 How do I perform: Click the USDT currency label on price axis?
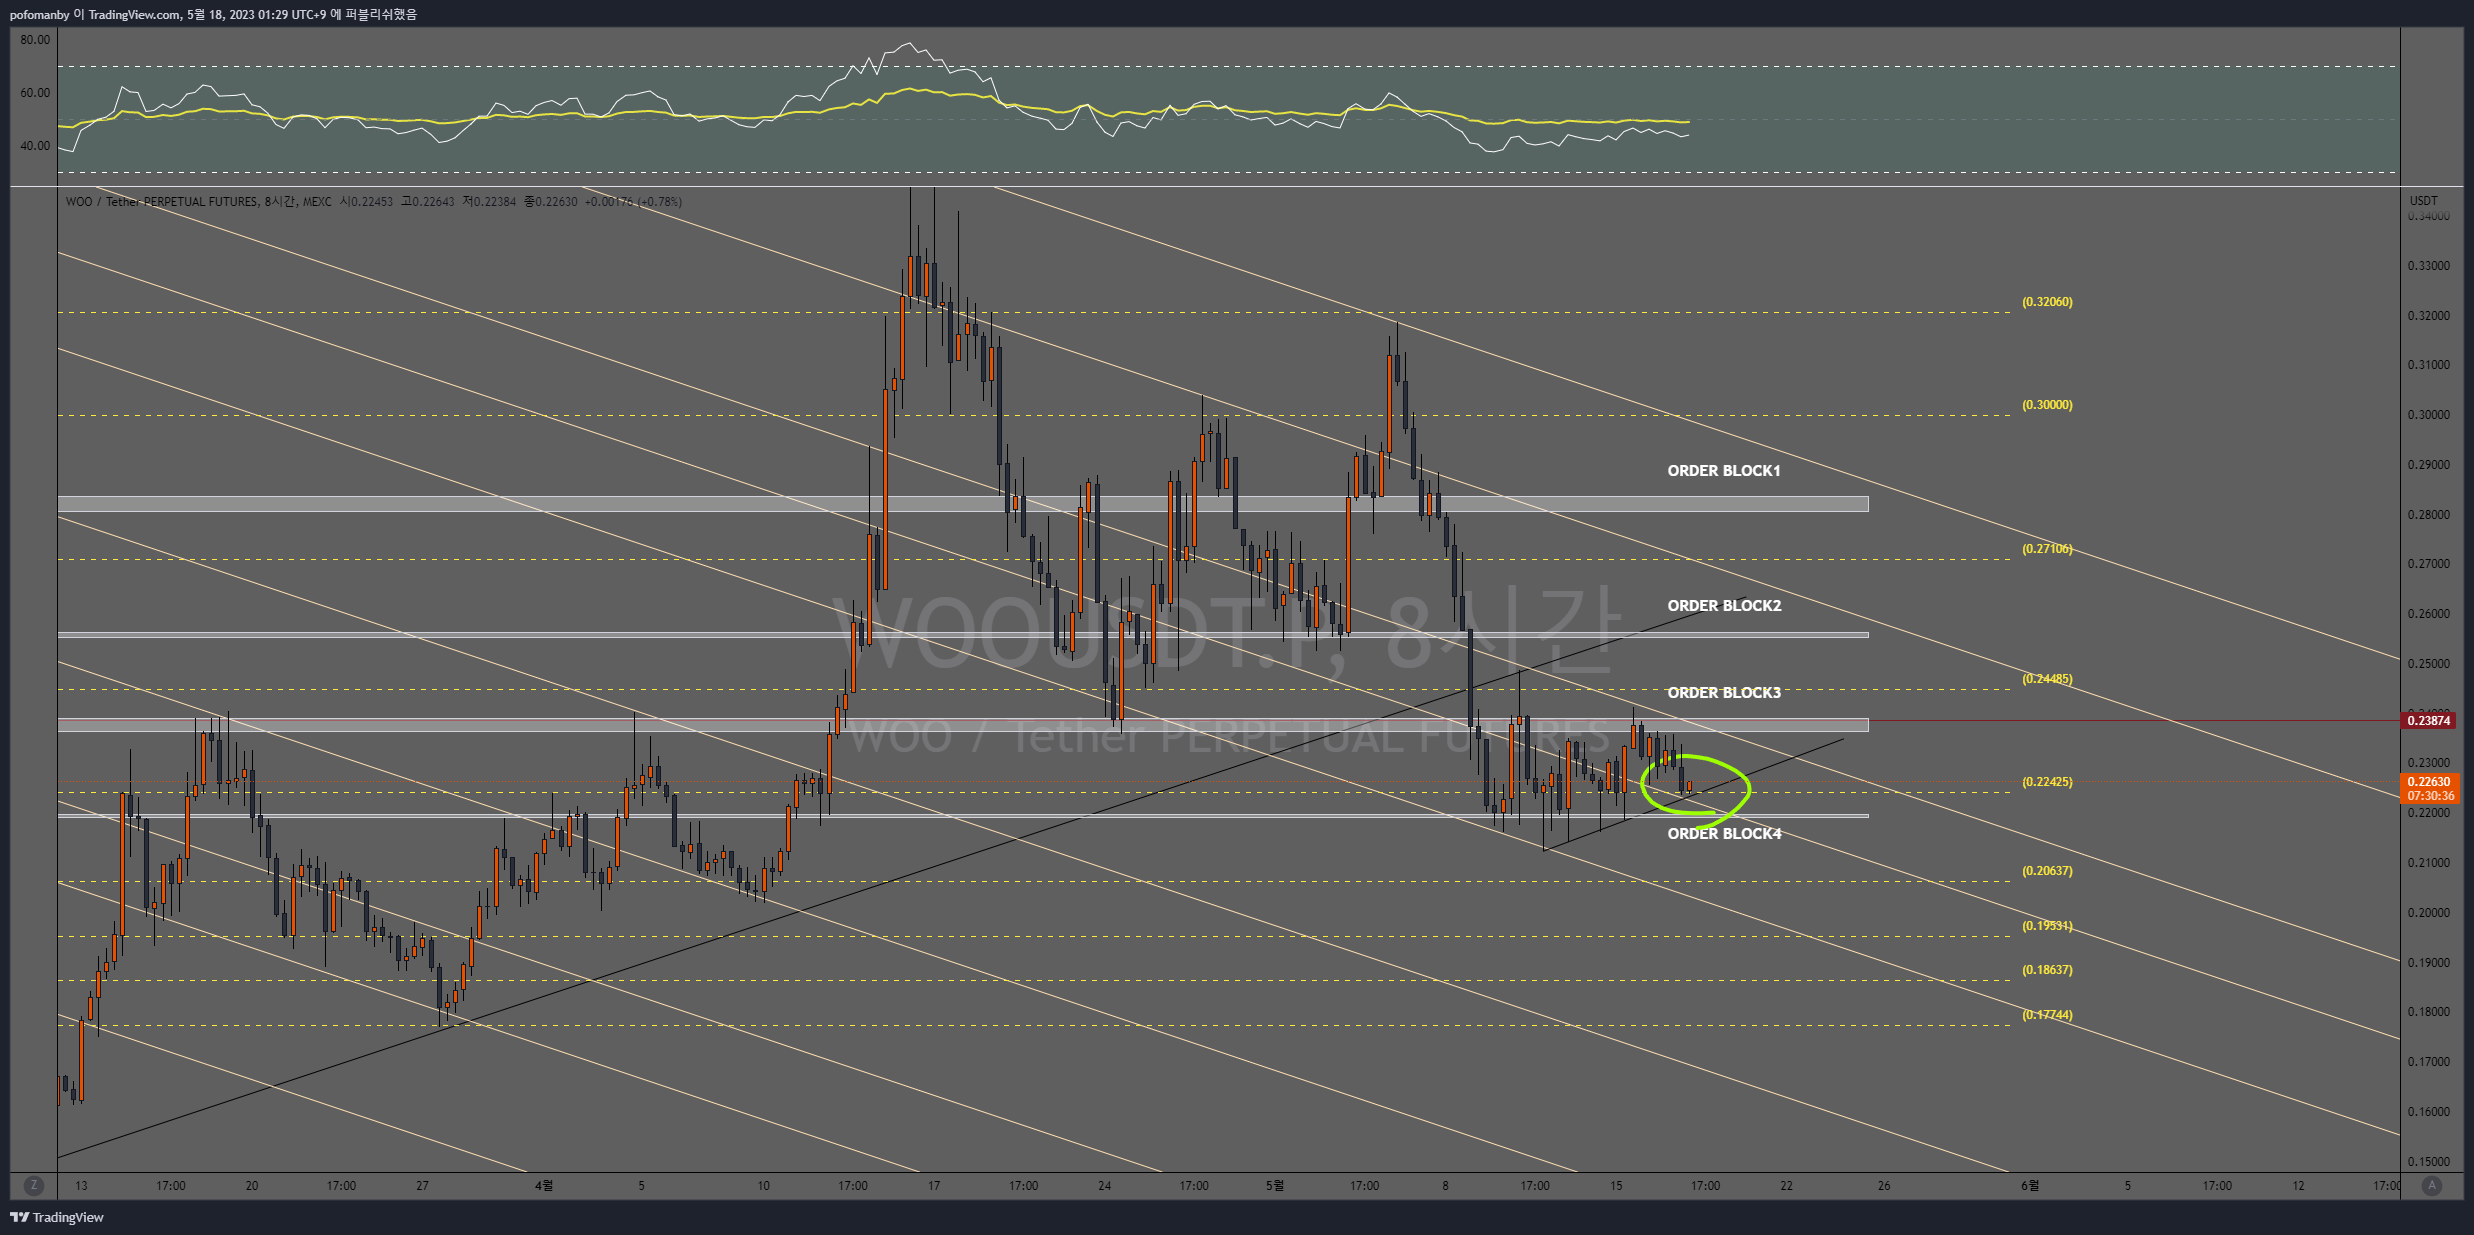click(2423, 200)
